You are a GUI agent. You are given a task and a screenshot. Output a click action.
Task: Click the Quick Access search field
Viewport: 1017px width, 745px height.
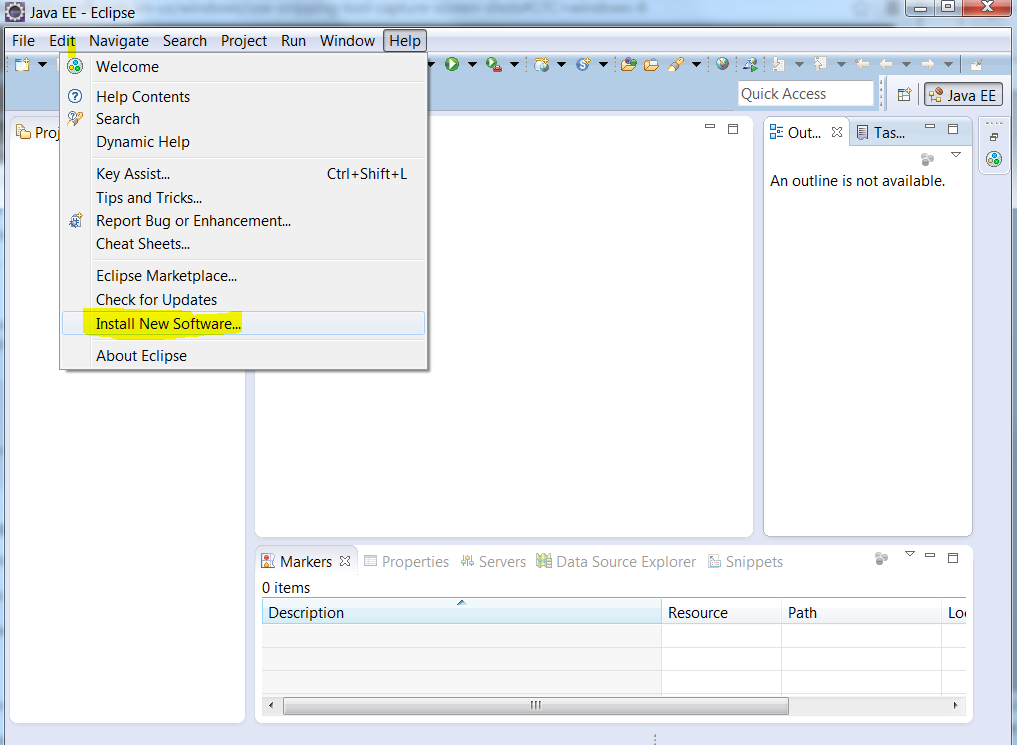806,94
